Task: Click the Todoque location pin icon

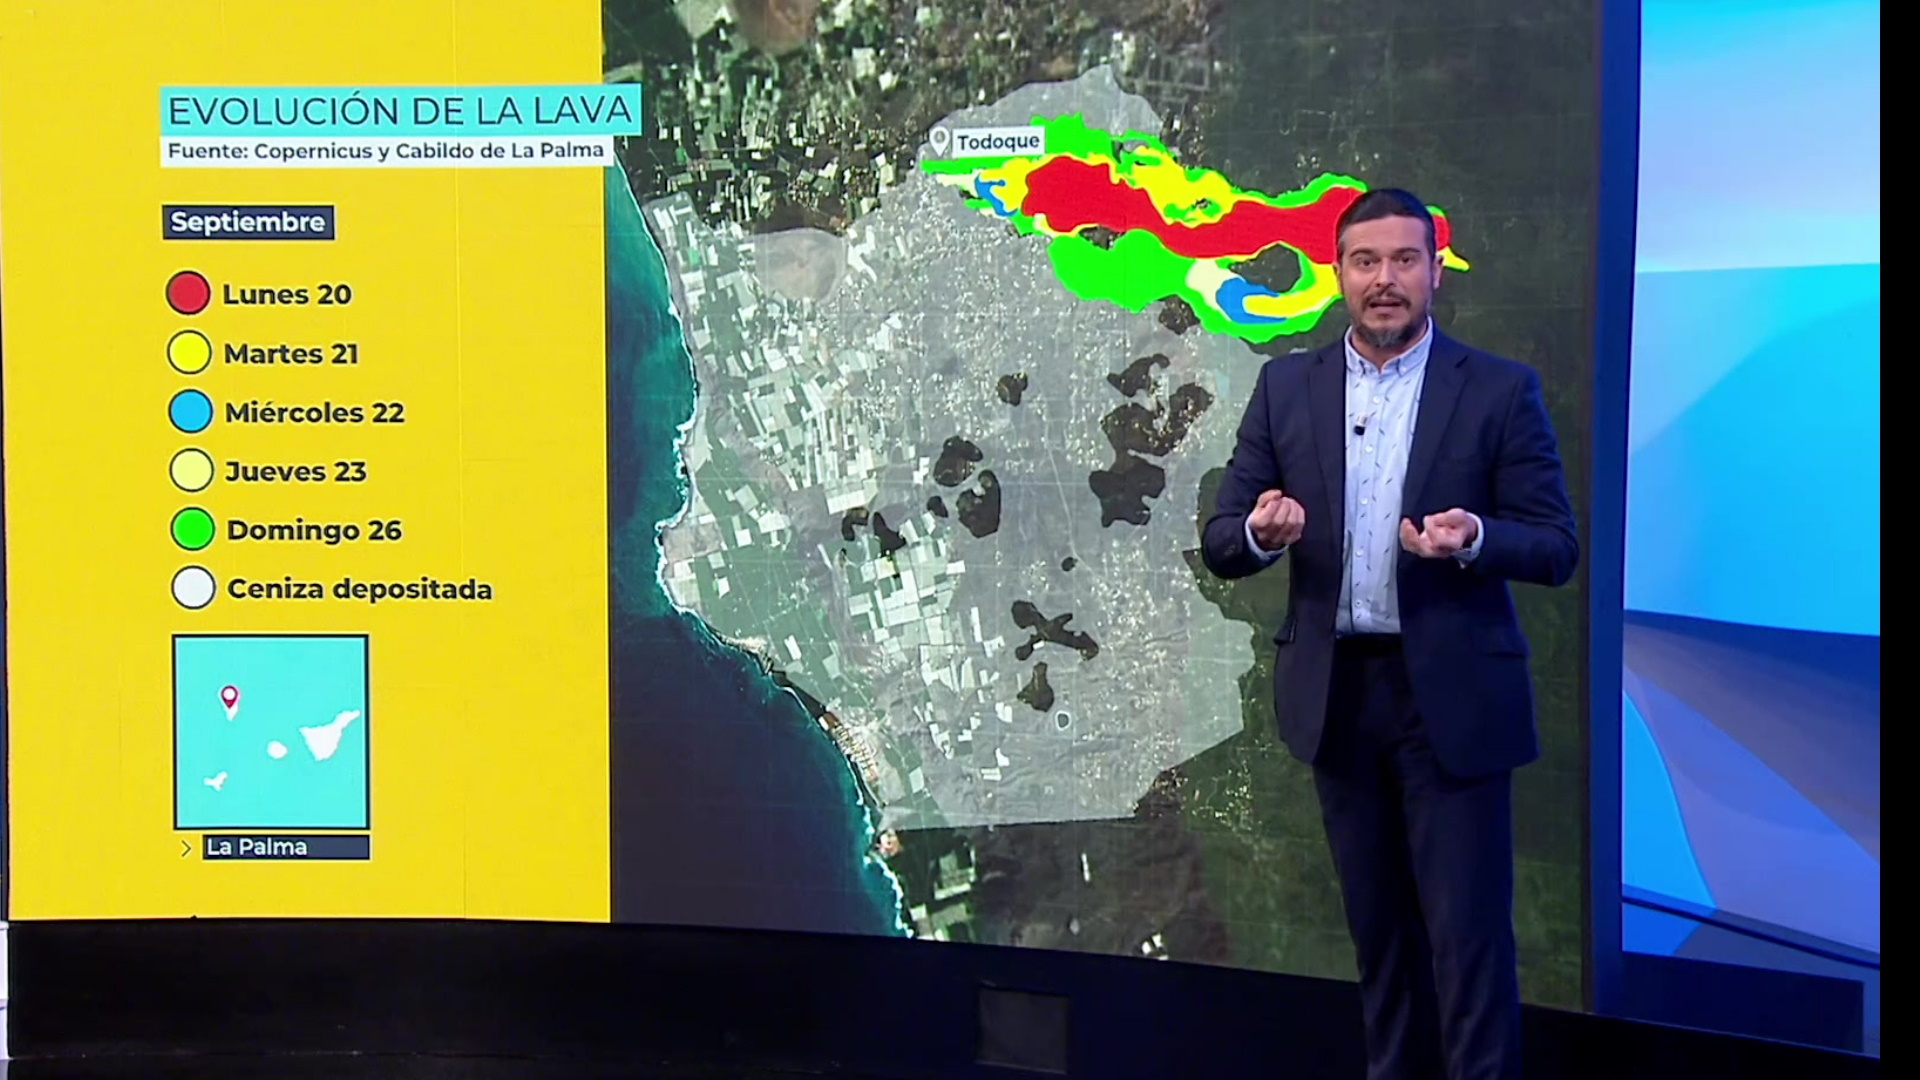Action: tap(939, 141)
